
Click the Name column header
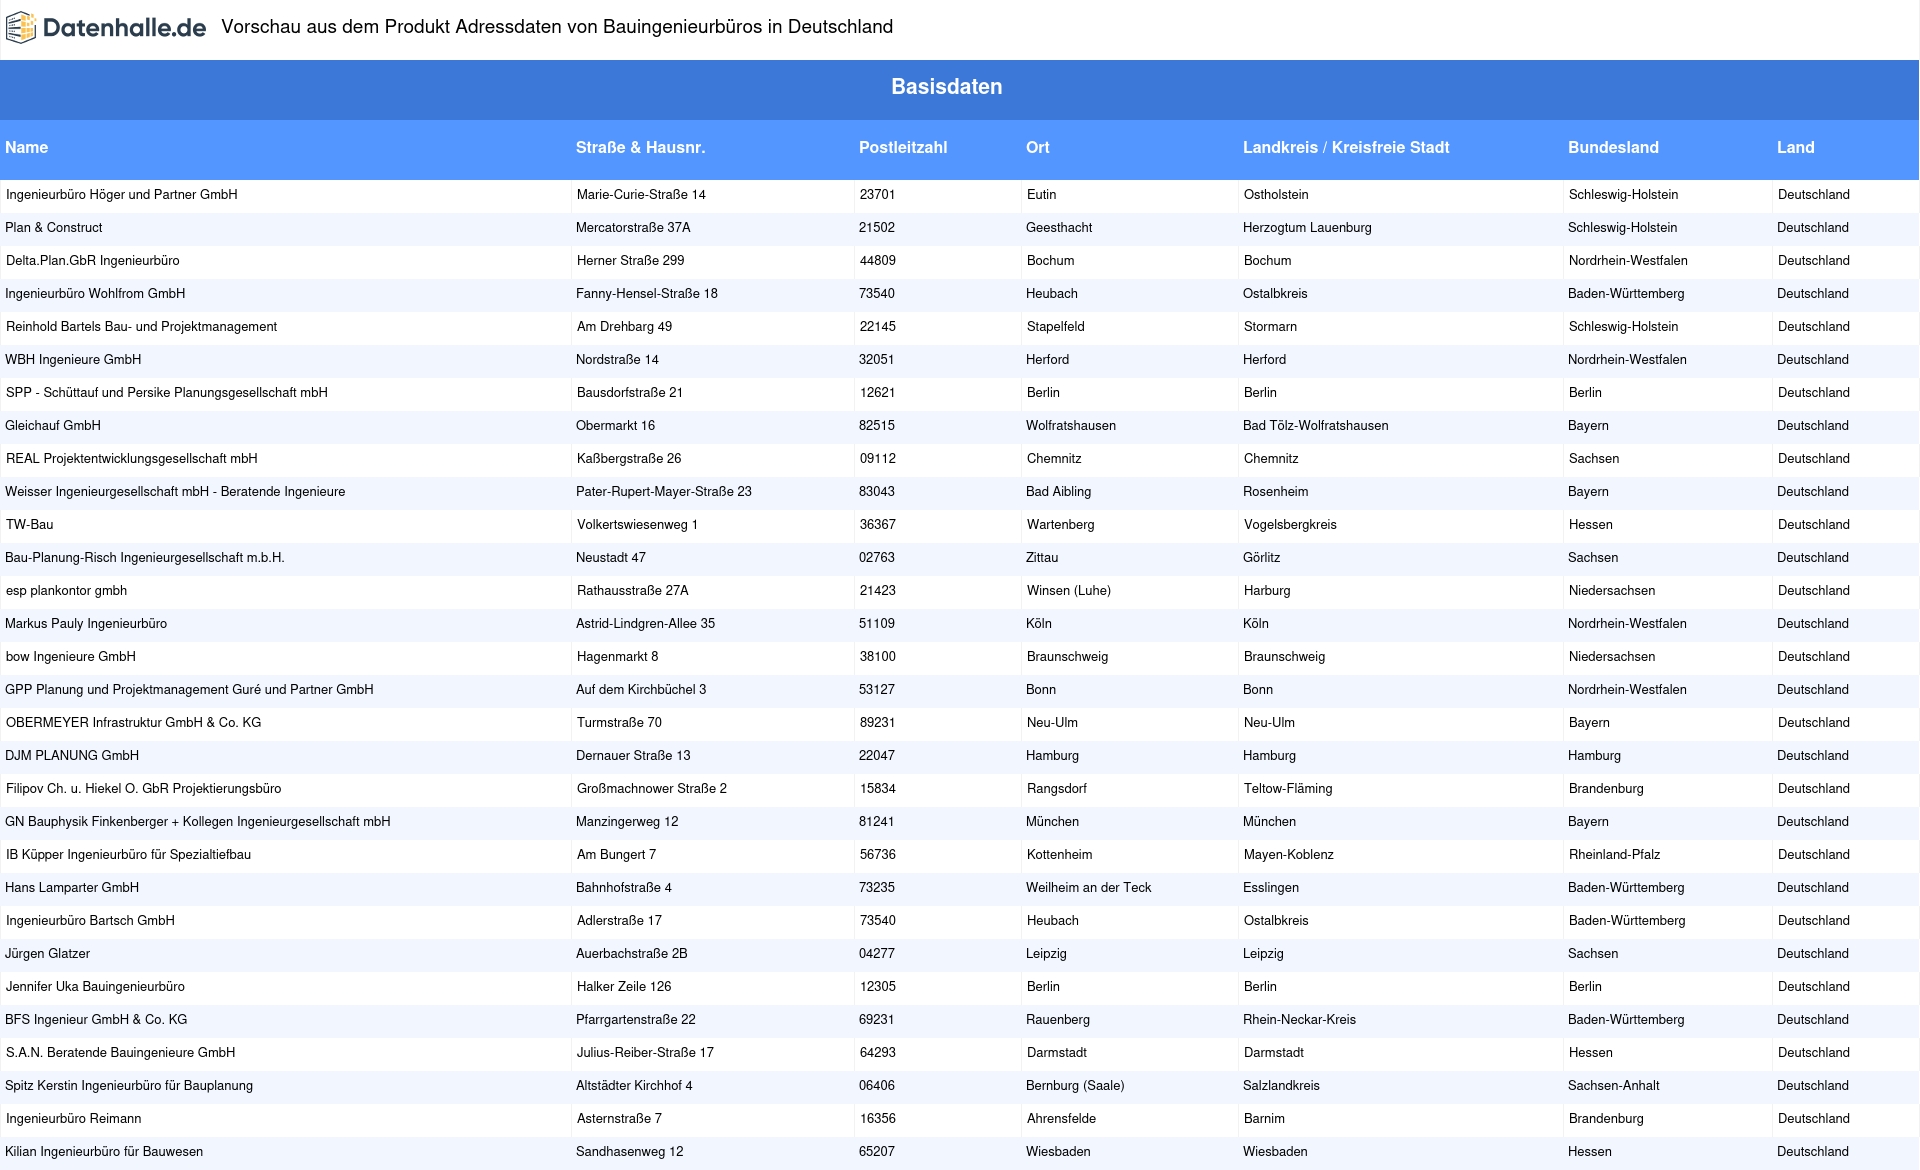click(x=27, y=148)
